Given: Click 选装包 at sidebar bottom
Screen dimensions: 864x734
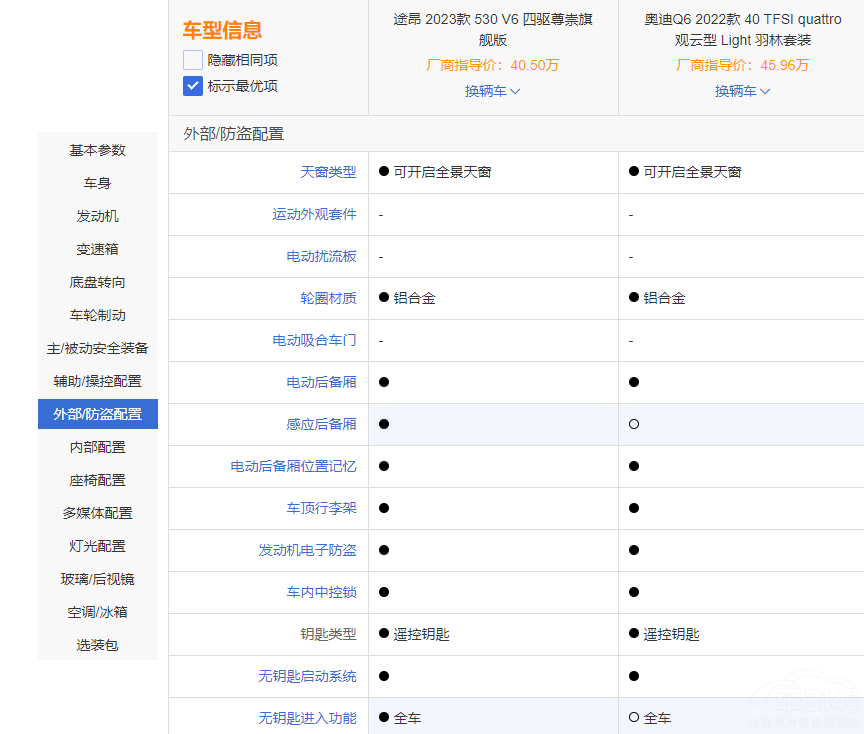Looking at the screenshot, I should (x=98, y=645).
